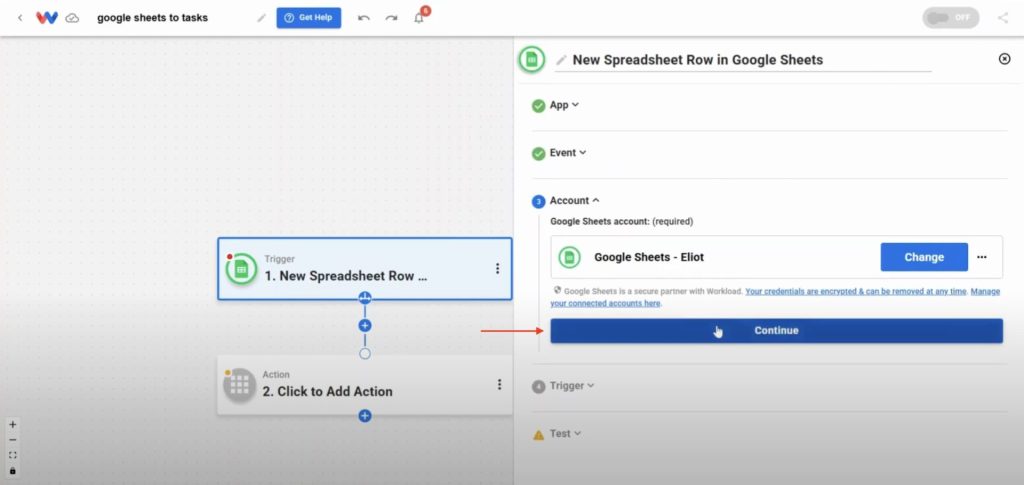Close the step settings panel
Viewport: 1024px width, 485px height.
coord(1004,59)
